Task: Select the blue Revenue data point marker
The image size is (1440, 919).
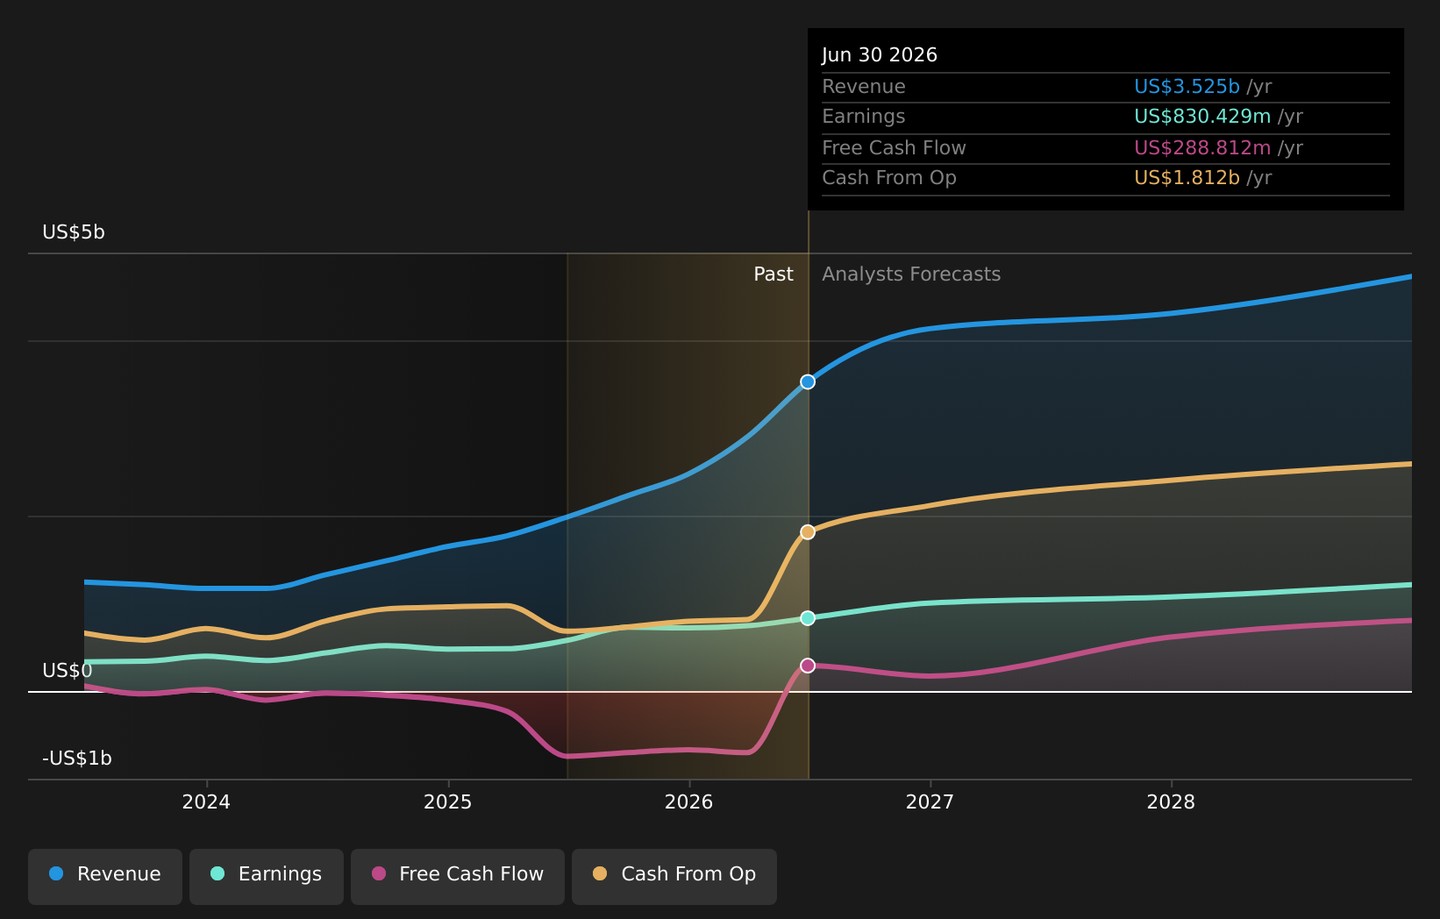Action: tap(808, 382)
